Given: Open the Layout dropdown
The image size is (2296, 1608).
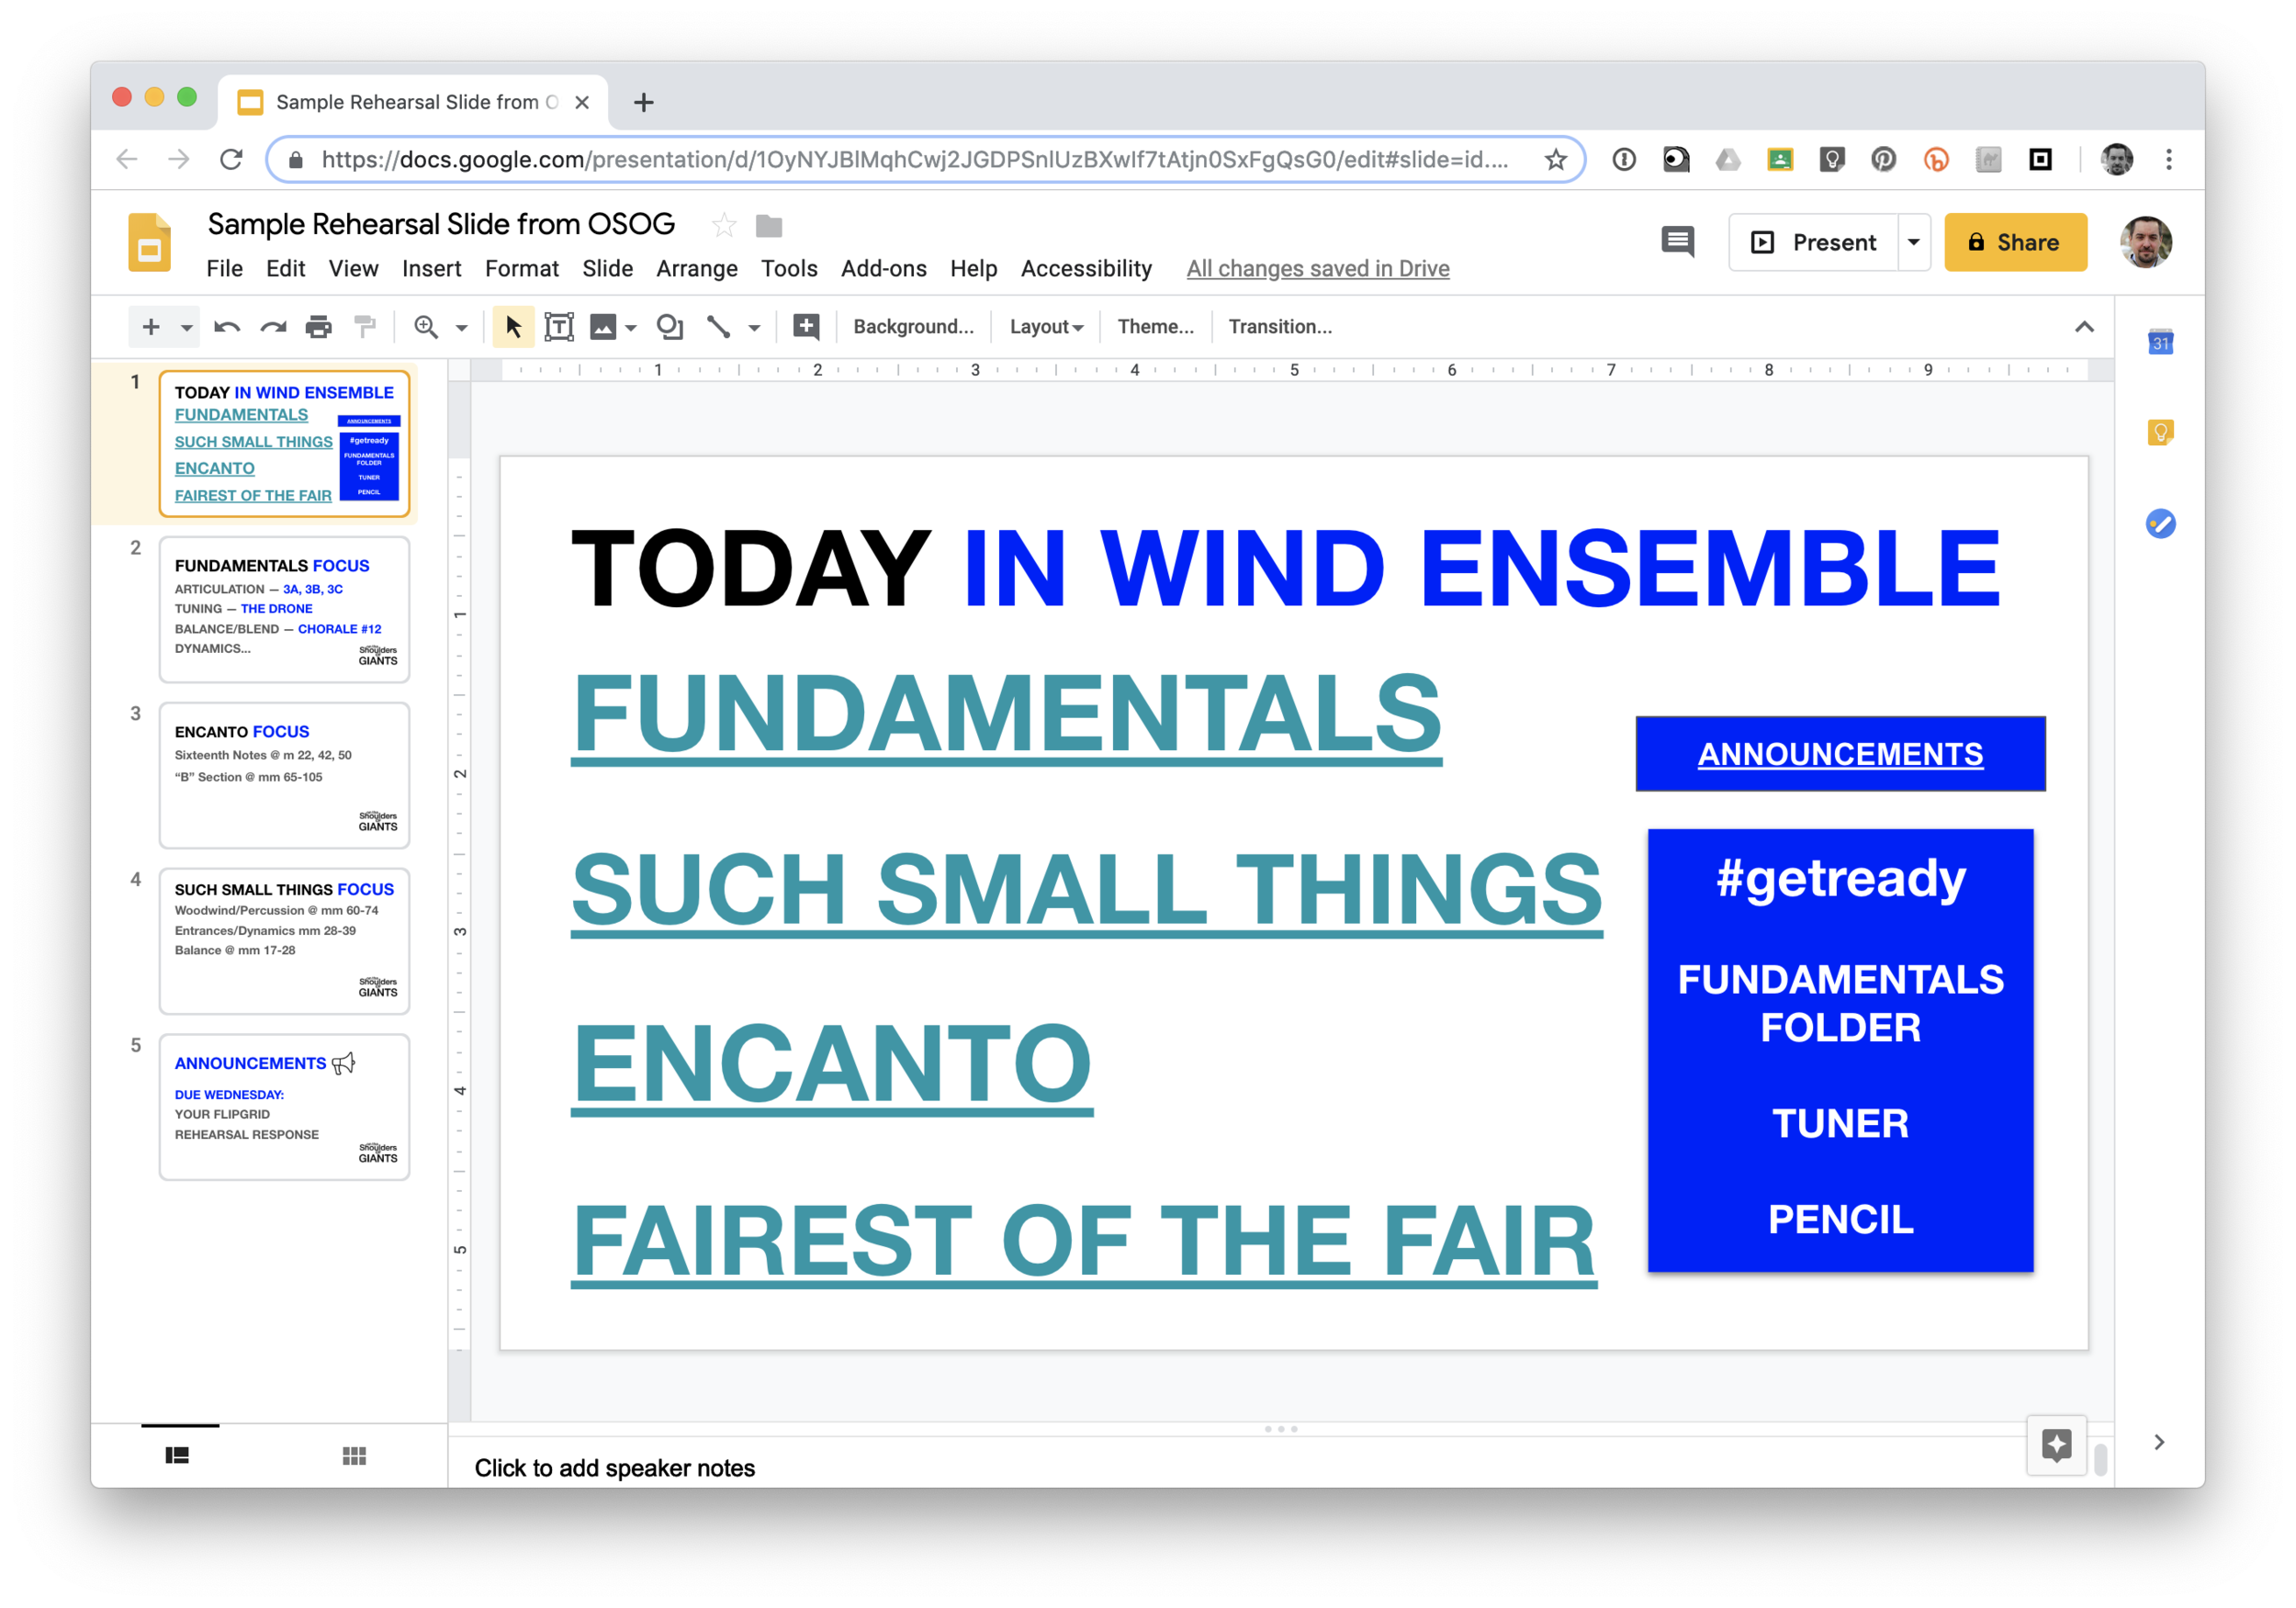Looking at the screenshot, I should [1046, 327].
